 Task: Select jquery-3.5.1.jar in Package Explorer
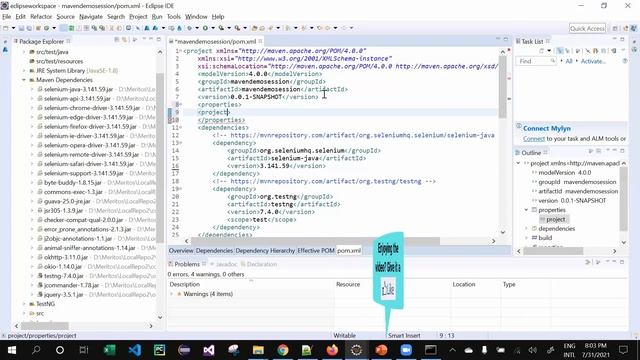63,295
